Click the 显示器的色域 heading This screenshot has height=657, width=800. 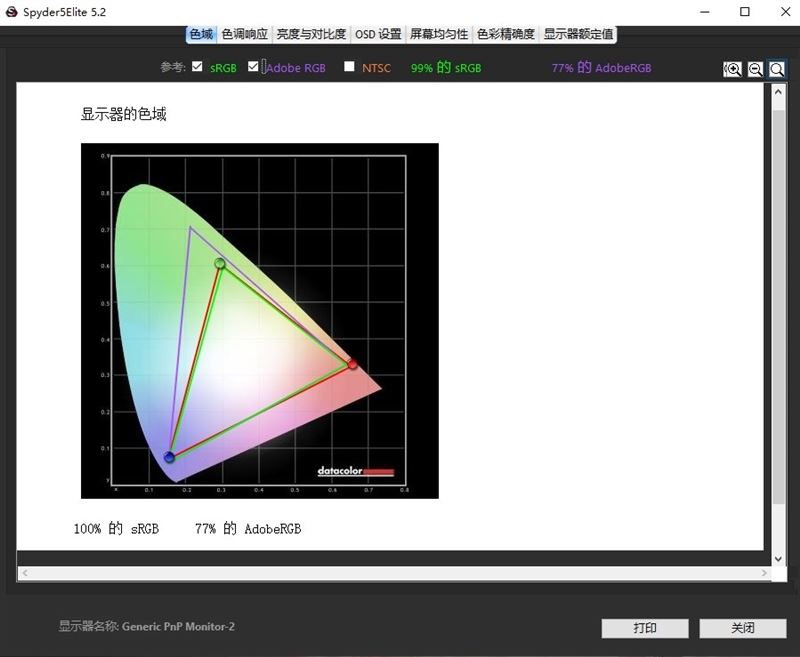tap(123, 114)
